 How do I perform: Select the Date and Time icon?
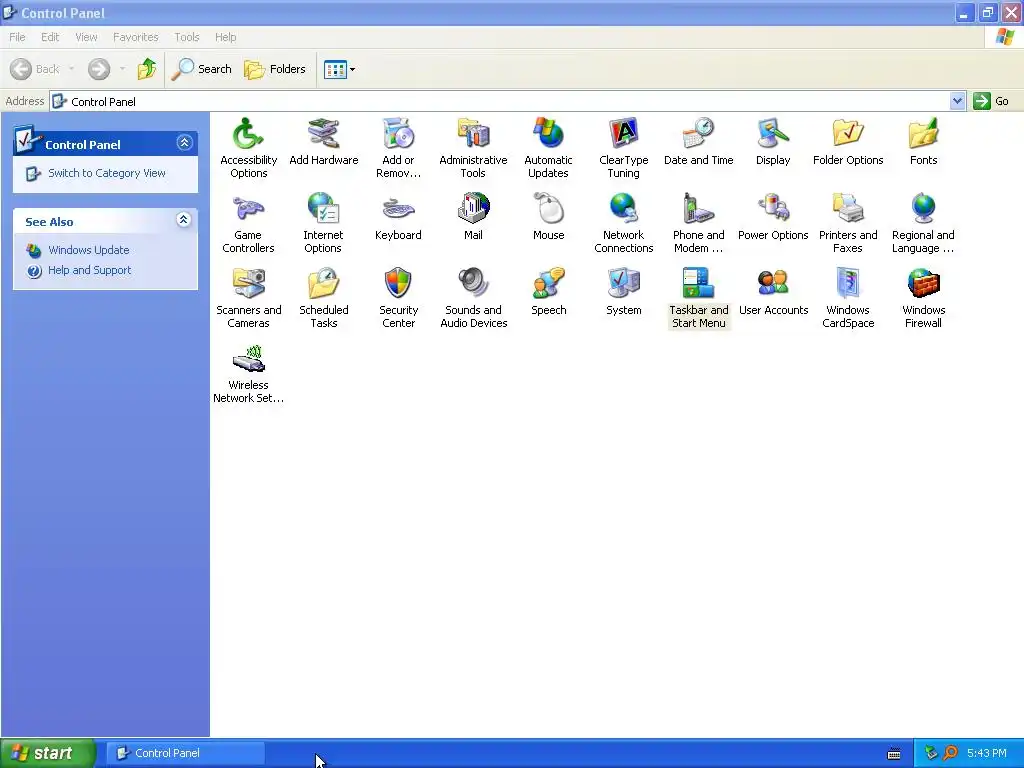[699, 142]
